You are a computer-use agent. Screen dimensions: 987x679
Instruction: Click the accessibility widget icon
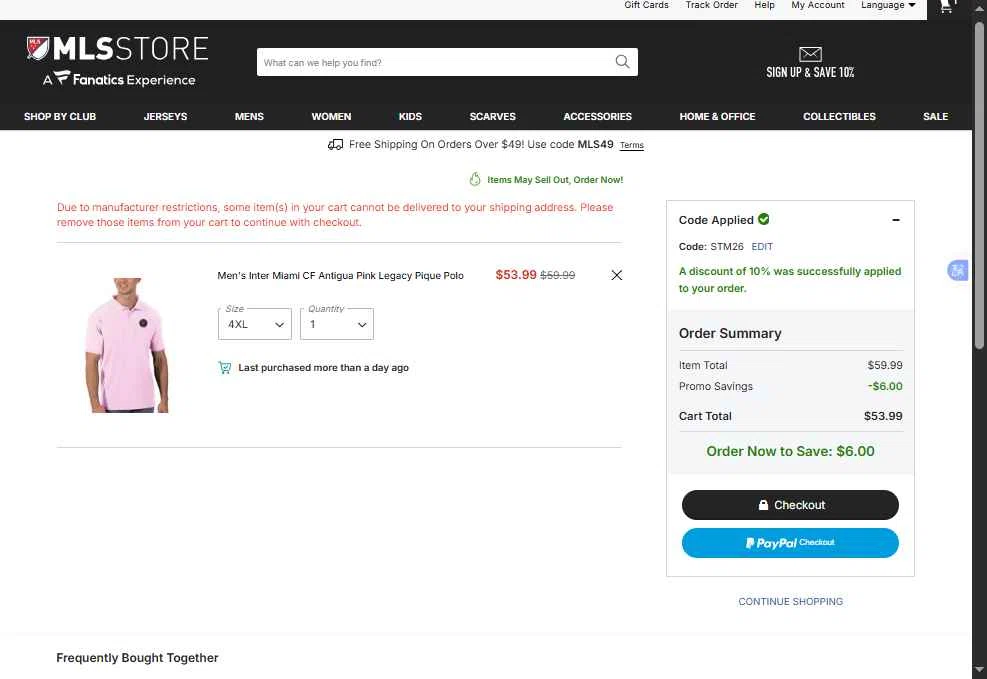click(957, 270)
